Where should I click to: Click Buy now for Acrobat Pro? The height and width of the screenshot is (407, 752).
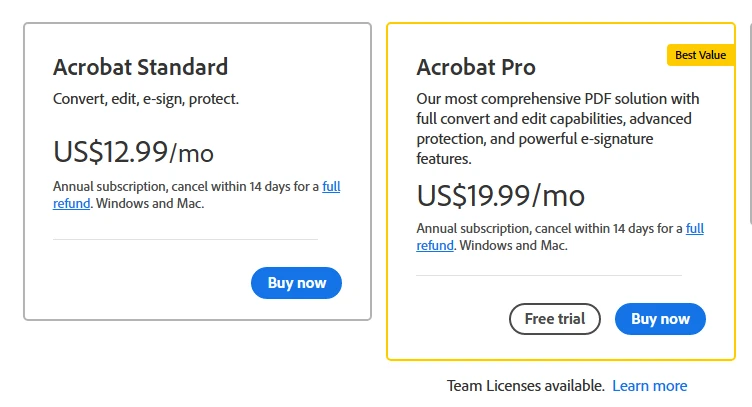click(660, 319)
